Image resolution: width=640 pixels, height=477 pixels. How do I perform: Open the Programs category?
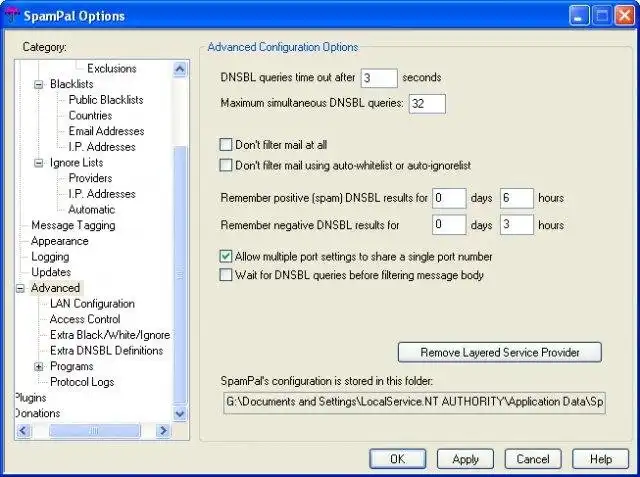tap(71, 366)
